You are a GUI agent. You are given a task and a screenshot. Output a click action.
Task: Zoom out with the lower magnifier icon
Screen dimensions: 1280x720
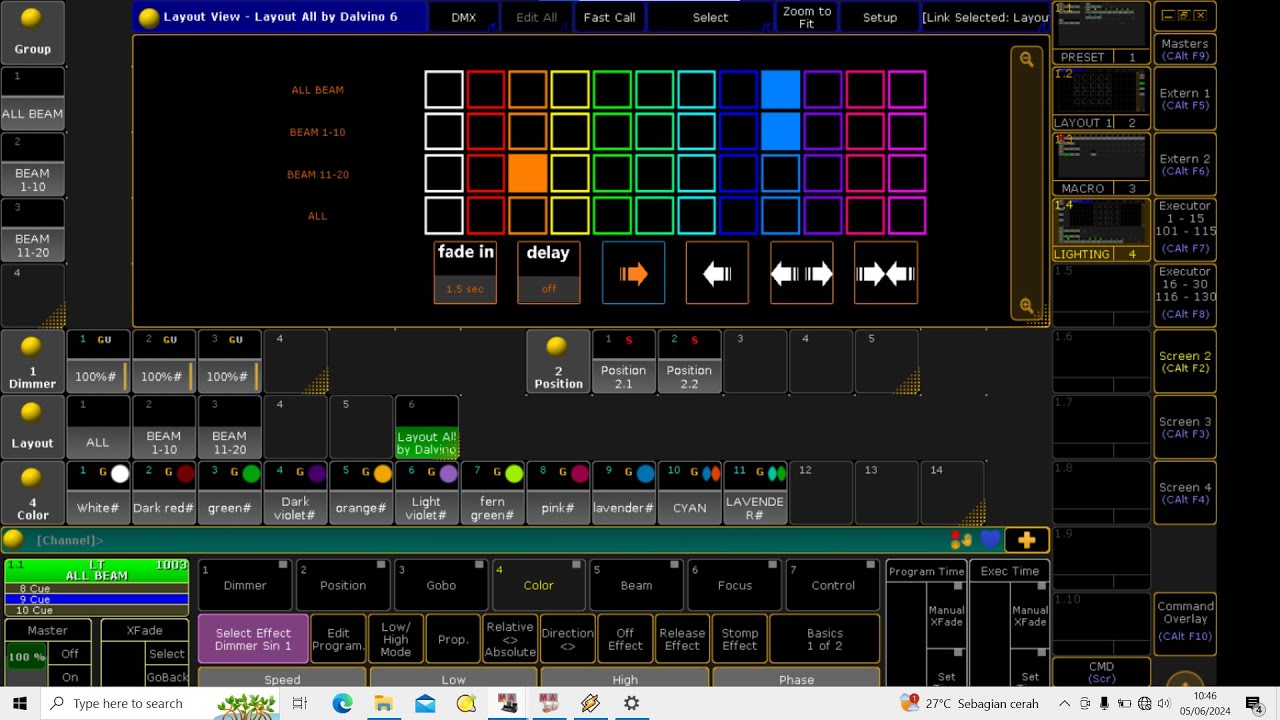1027,306
